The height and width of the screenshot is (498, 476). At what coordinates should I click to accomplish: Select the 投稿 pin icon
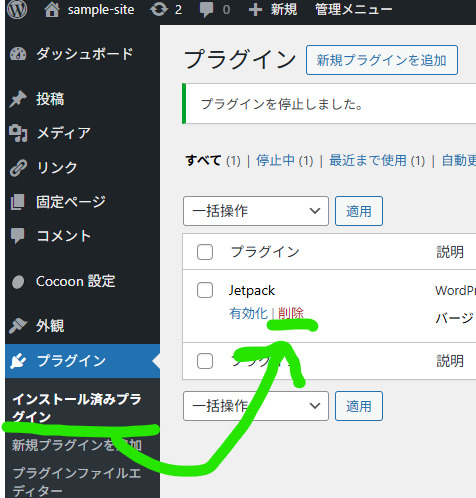pos(18,99)
